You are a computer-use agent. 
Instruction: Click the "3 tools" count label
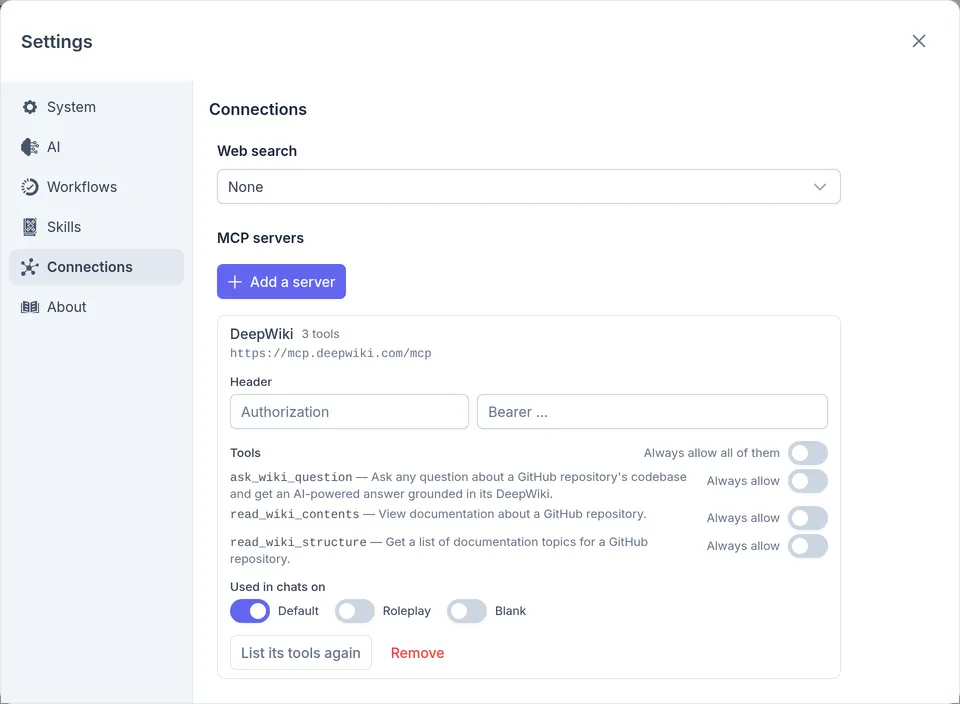[320, 334]
